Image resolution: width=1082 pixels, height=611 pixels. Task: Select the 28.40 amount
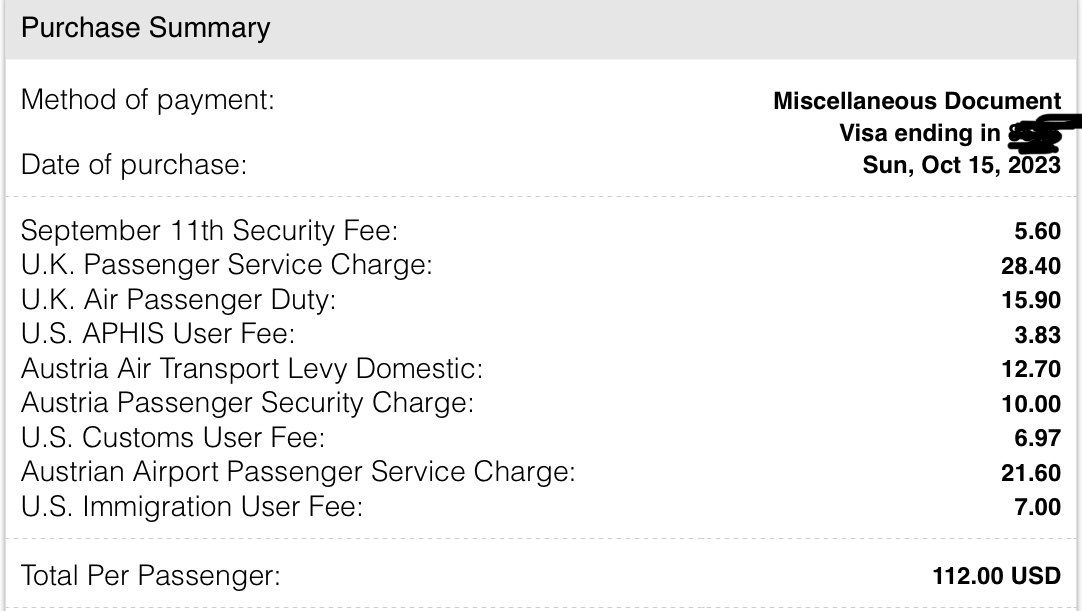pos(1031,266)
